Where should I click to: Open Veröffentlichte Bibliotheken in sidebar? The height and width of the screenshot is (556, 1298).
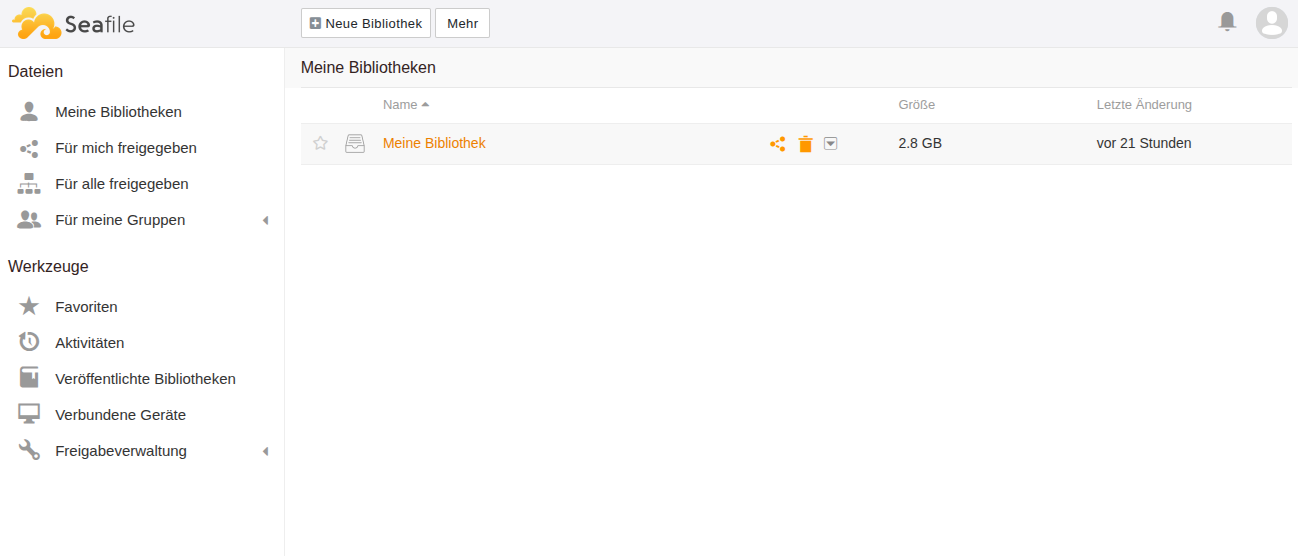coord(145,379)
